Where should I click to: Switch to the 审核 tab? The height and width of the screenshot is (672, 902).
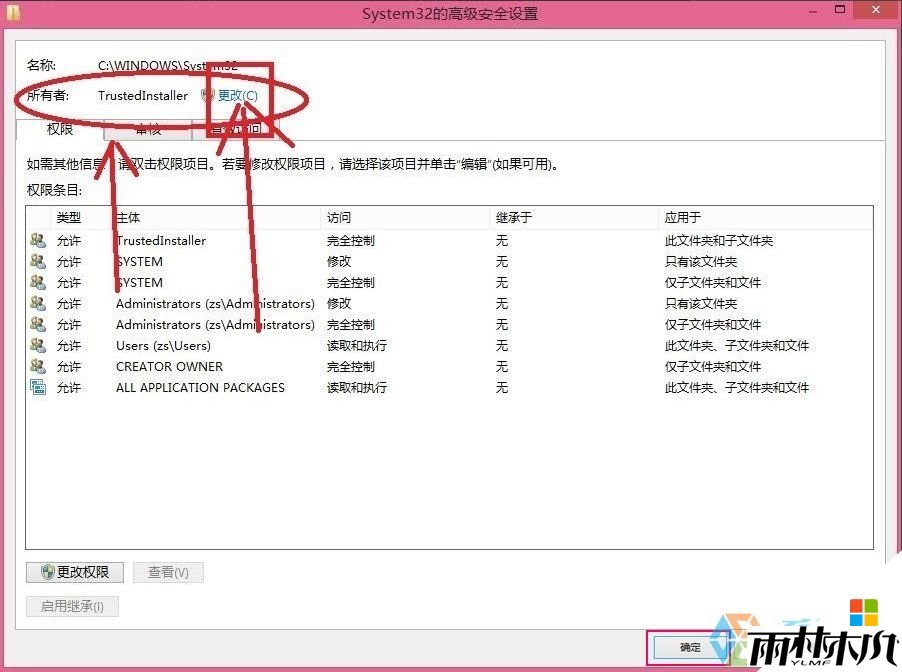click(147, 128)
